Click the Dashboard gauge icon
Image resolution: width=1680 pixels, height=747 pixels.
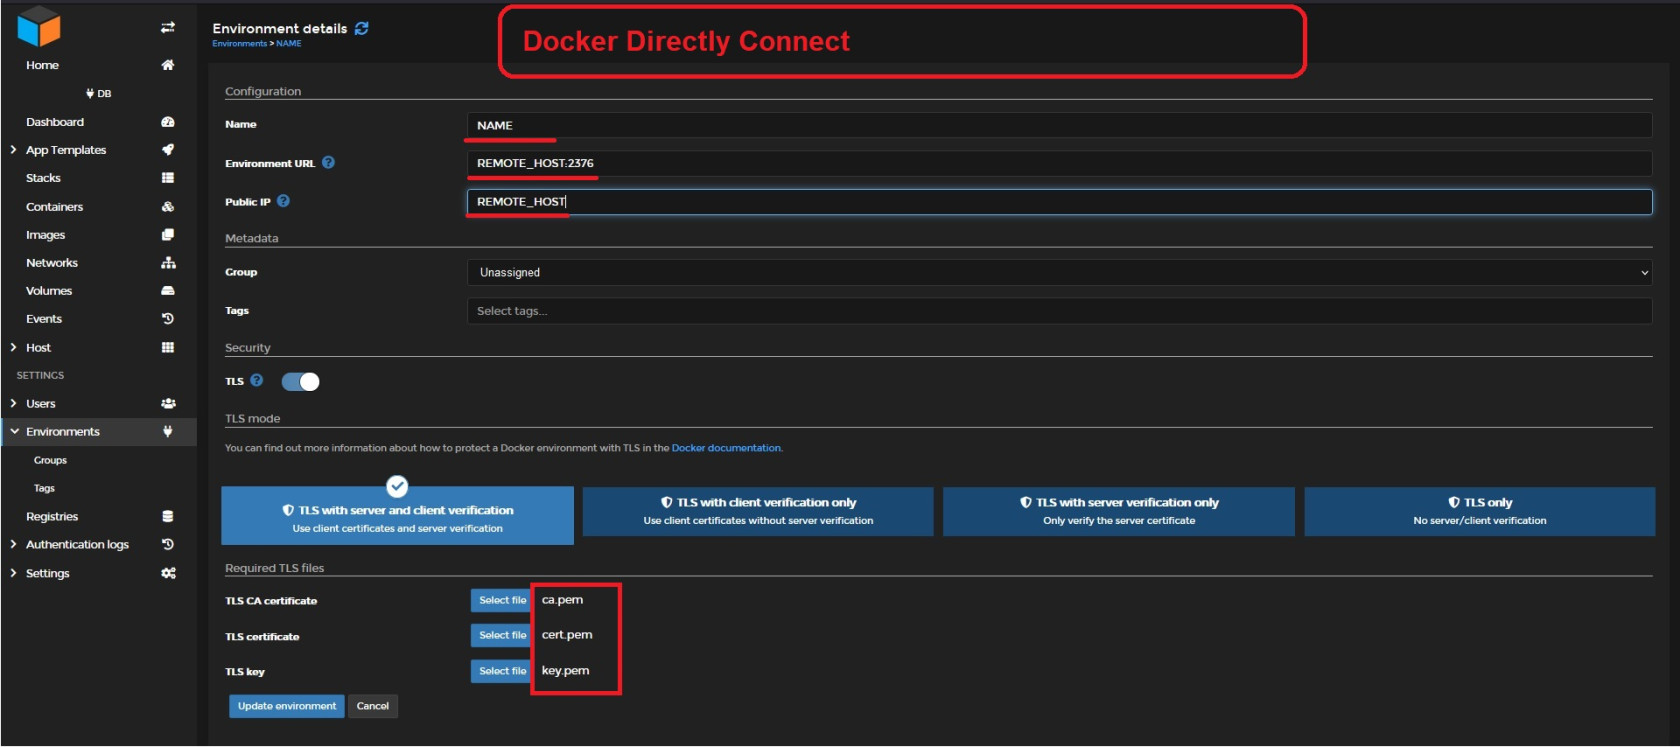pos(168,122)
